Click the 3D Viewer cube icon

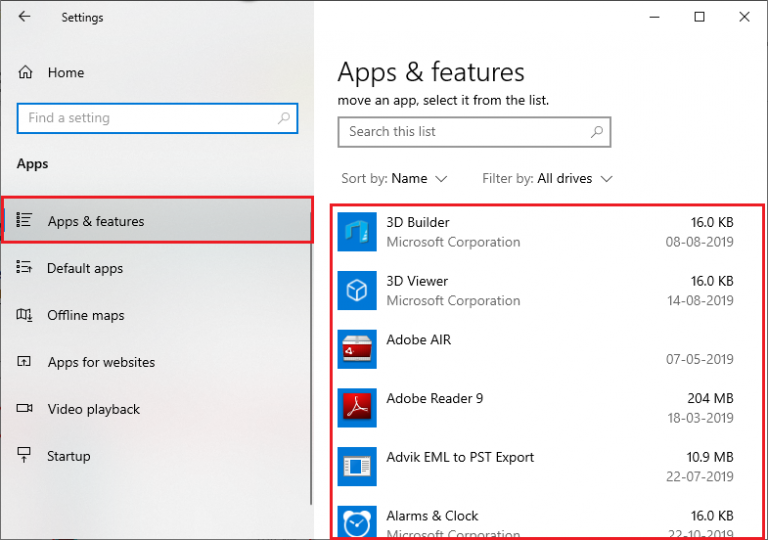pyautogui.click(x=357, y=291)
